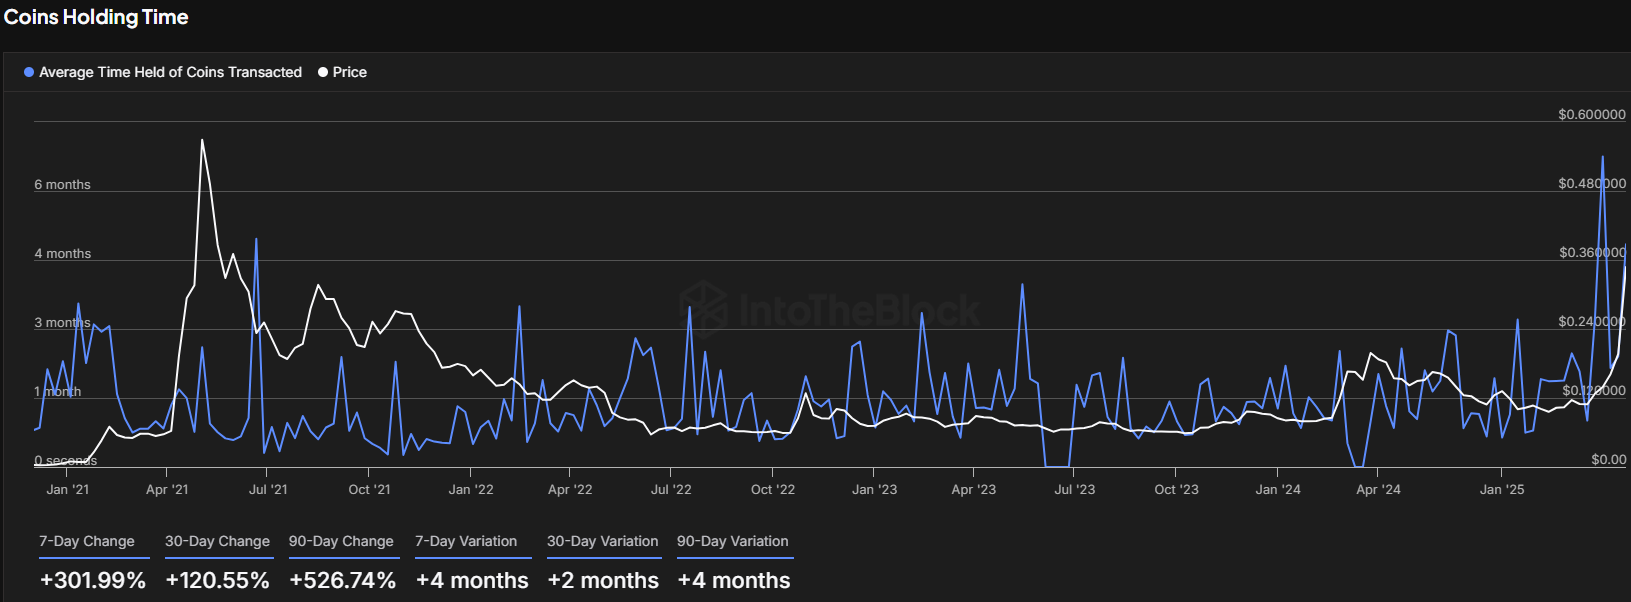
Task: Click the $0.240000 price axis label
Action: pyautogui.click(x=1592, y=321)
